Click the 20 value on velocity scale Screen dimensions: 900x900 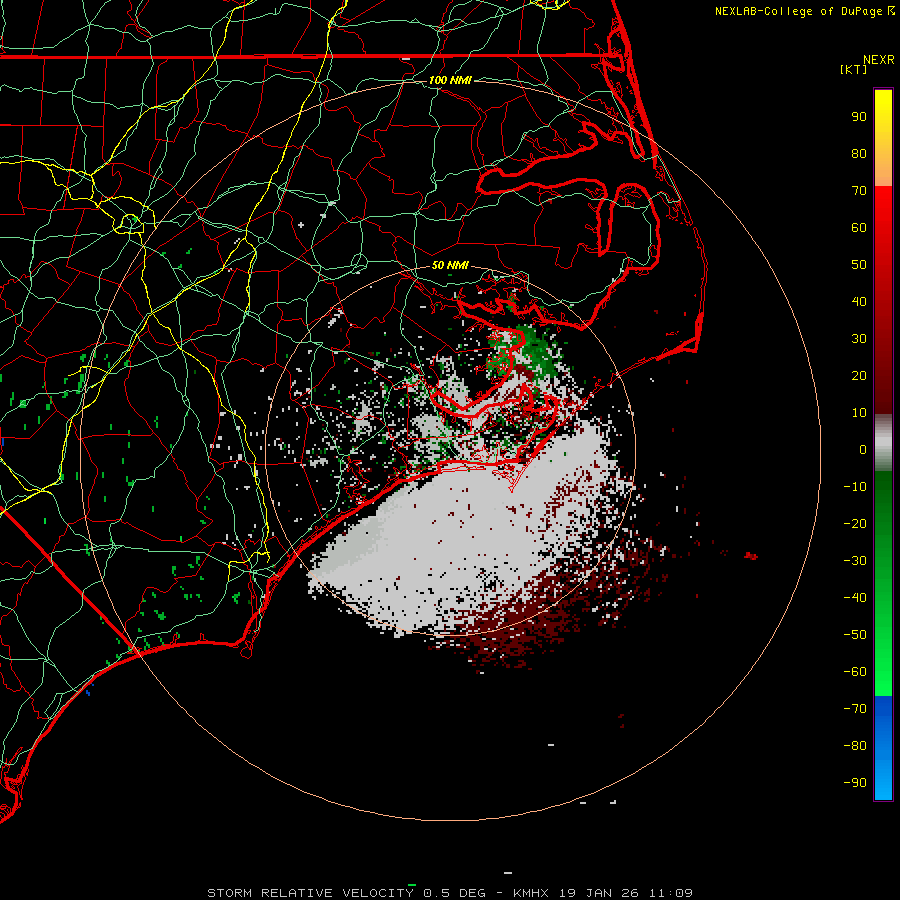click(x=859, y=376)
